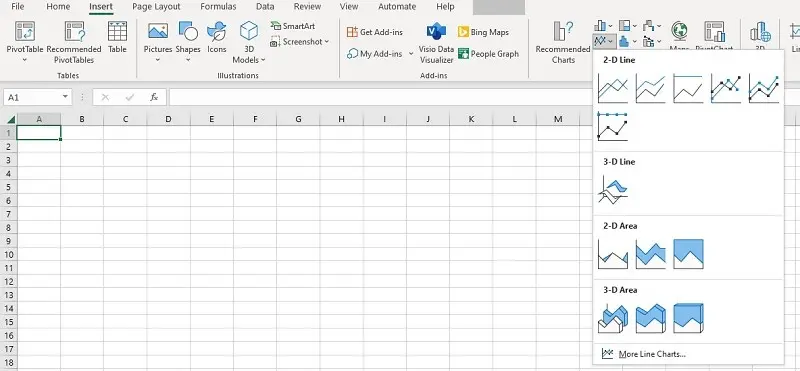
Task: Insert a Stacked Line chart
Action: tap(651, 88)
